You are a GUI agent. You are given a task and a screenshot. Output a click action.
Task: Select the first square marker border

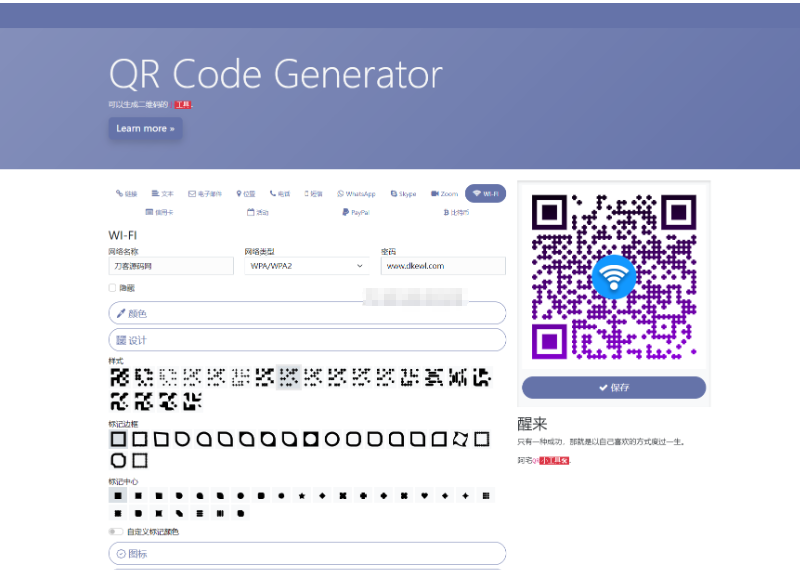(118, 439)
